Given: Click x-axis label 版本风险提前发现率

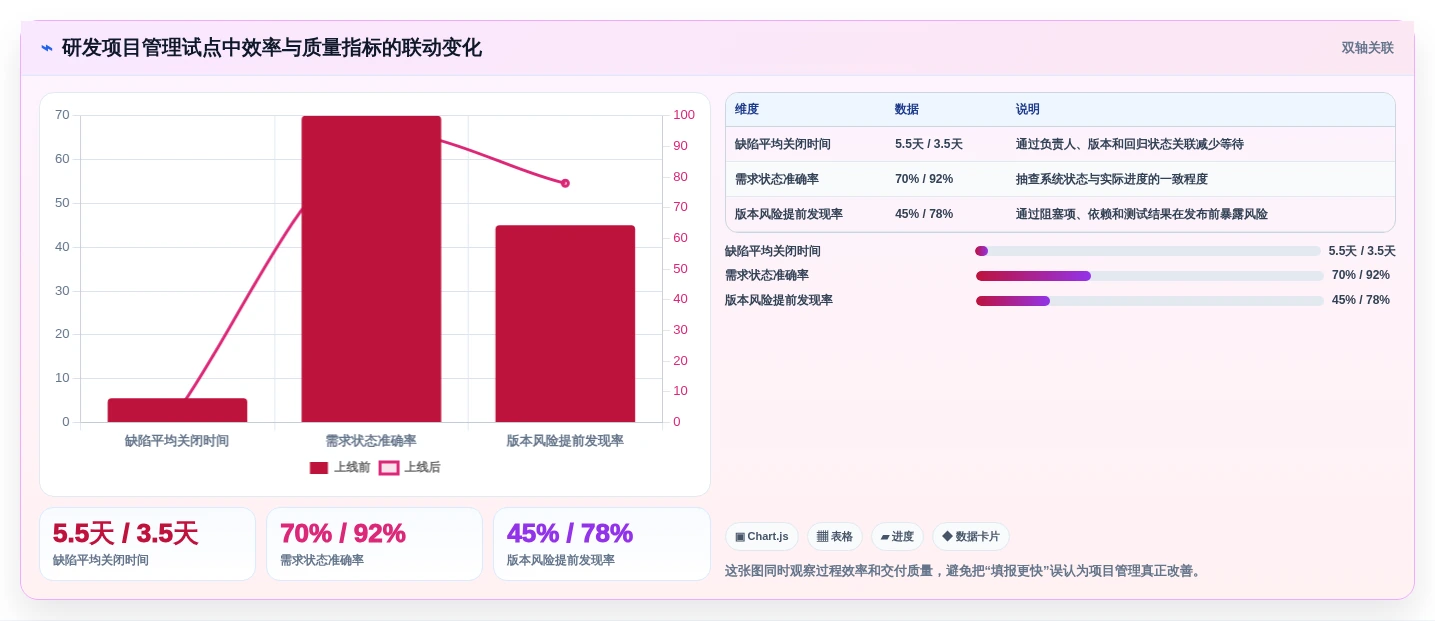Looking at the screenshot, I should tap(565, 441).
